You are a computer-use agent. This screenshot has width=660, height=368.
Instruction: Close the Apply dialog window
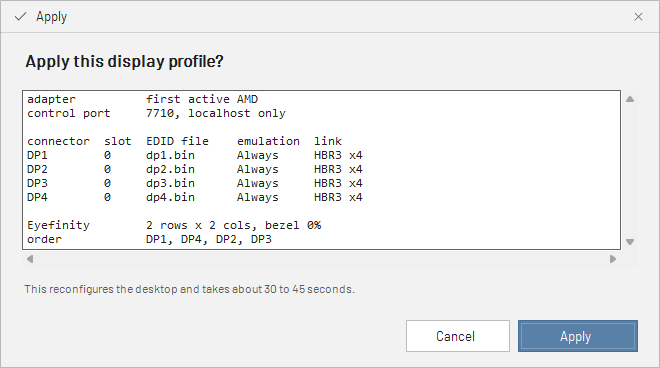coord(638,16)
